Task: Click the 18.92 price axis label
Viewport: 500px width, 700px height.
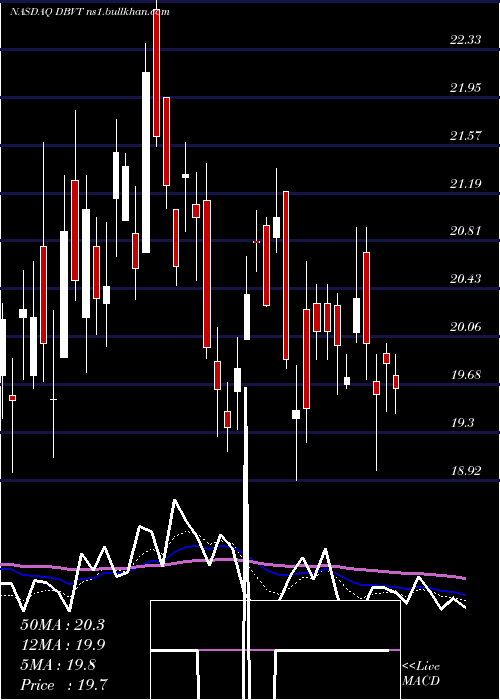Action: [x=466, y=470]
